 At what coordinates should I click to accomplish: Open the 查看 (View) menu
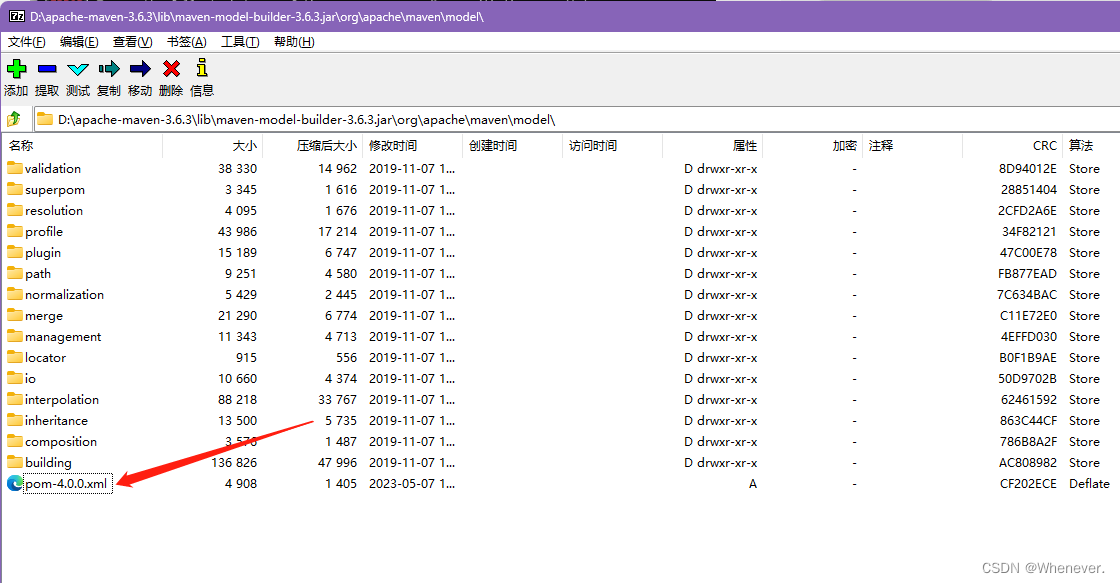(x=132, y=41)
